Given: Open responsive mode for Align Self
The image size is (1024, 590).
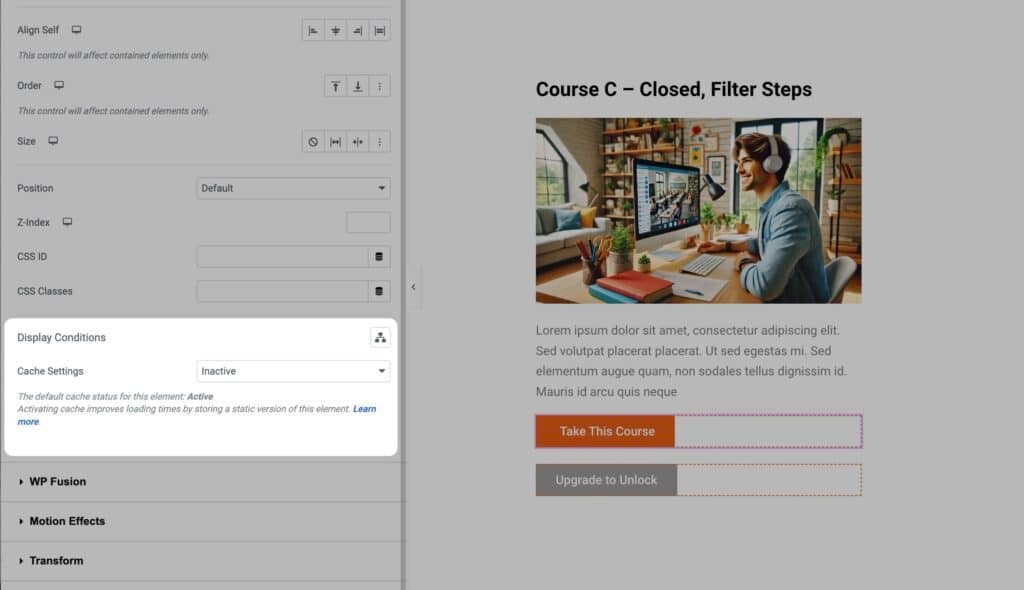Looking at the screenshot, I should pos(76,29).
